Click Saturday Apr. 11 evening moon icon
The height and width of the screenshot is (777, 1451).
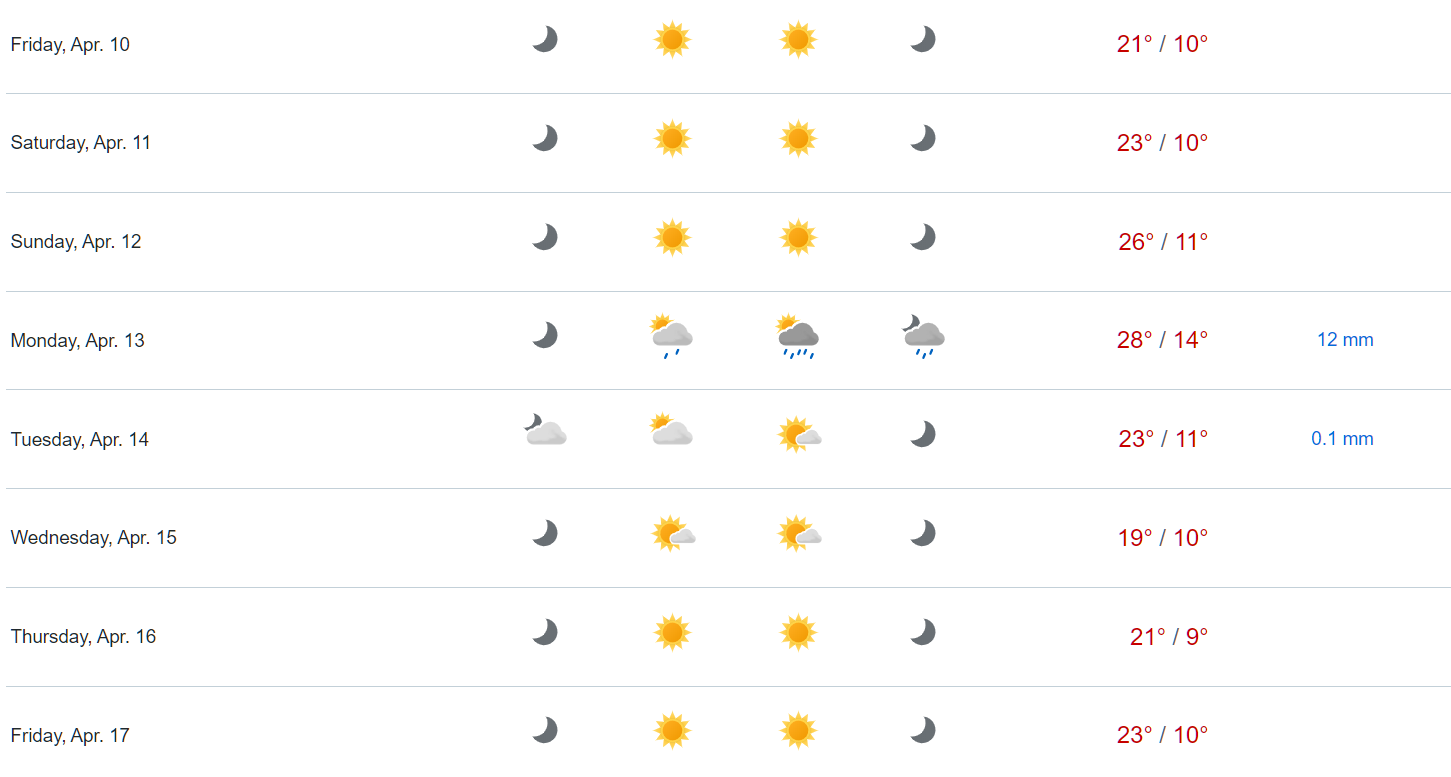(x=922, y=138)
